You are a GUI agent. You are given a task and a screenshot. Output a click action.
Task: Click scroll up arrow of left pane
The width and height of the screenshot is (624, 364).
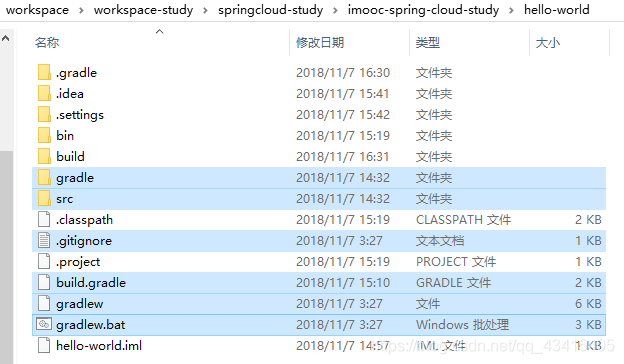6,38
